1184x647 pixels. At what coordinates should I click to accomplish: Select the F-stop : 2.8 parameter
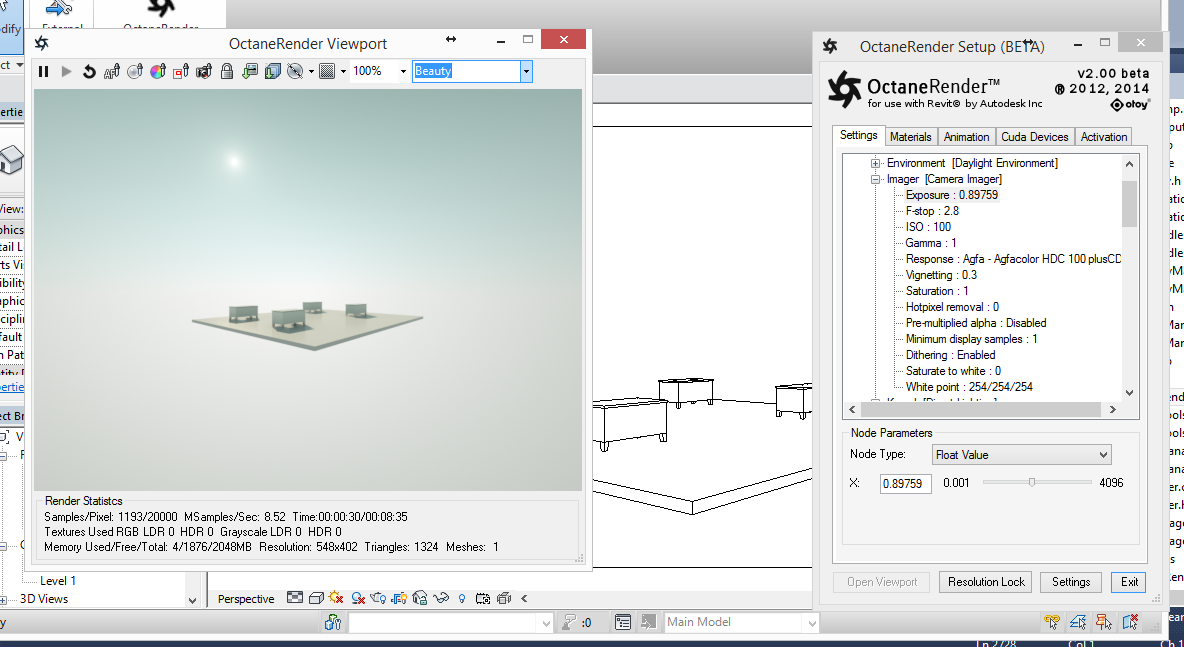932,211
